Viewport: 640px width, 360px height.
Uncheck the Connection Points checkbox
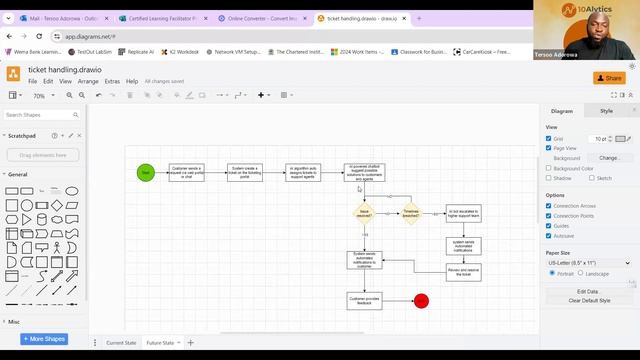549,216
